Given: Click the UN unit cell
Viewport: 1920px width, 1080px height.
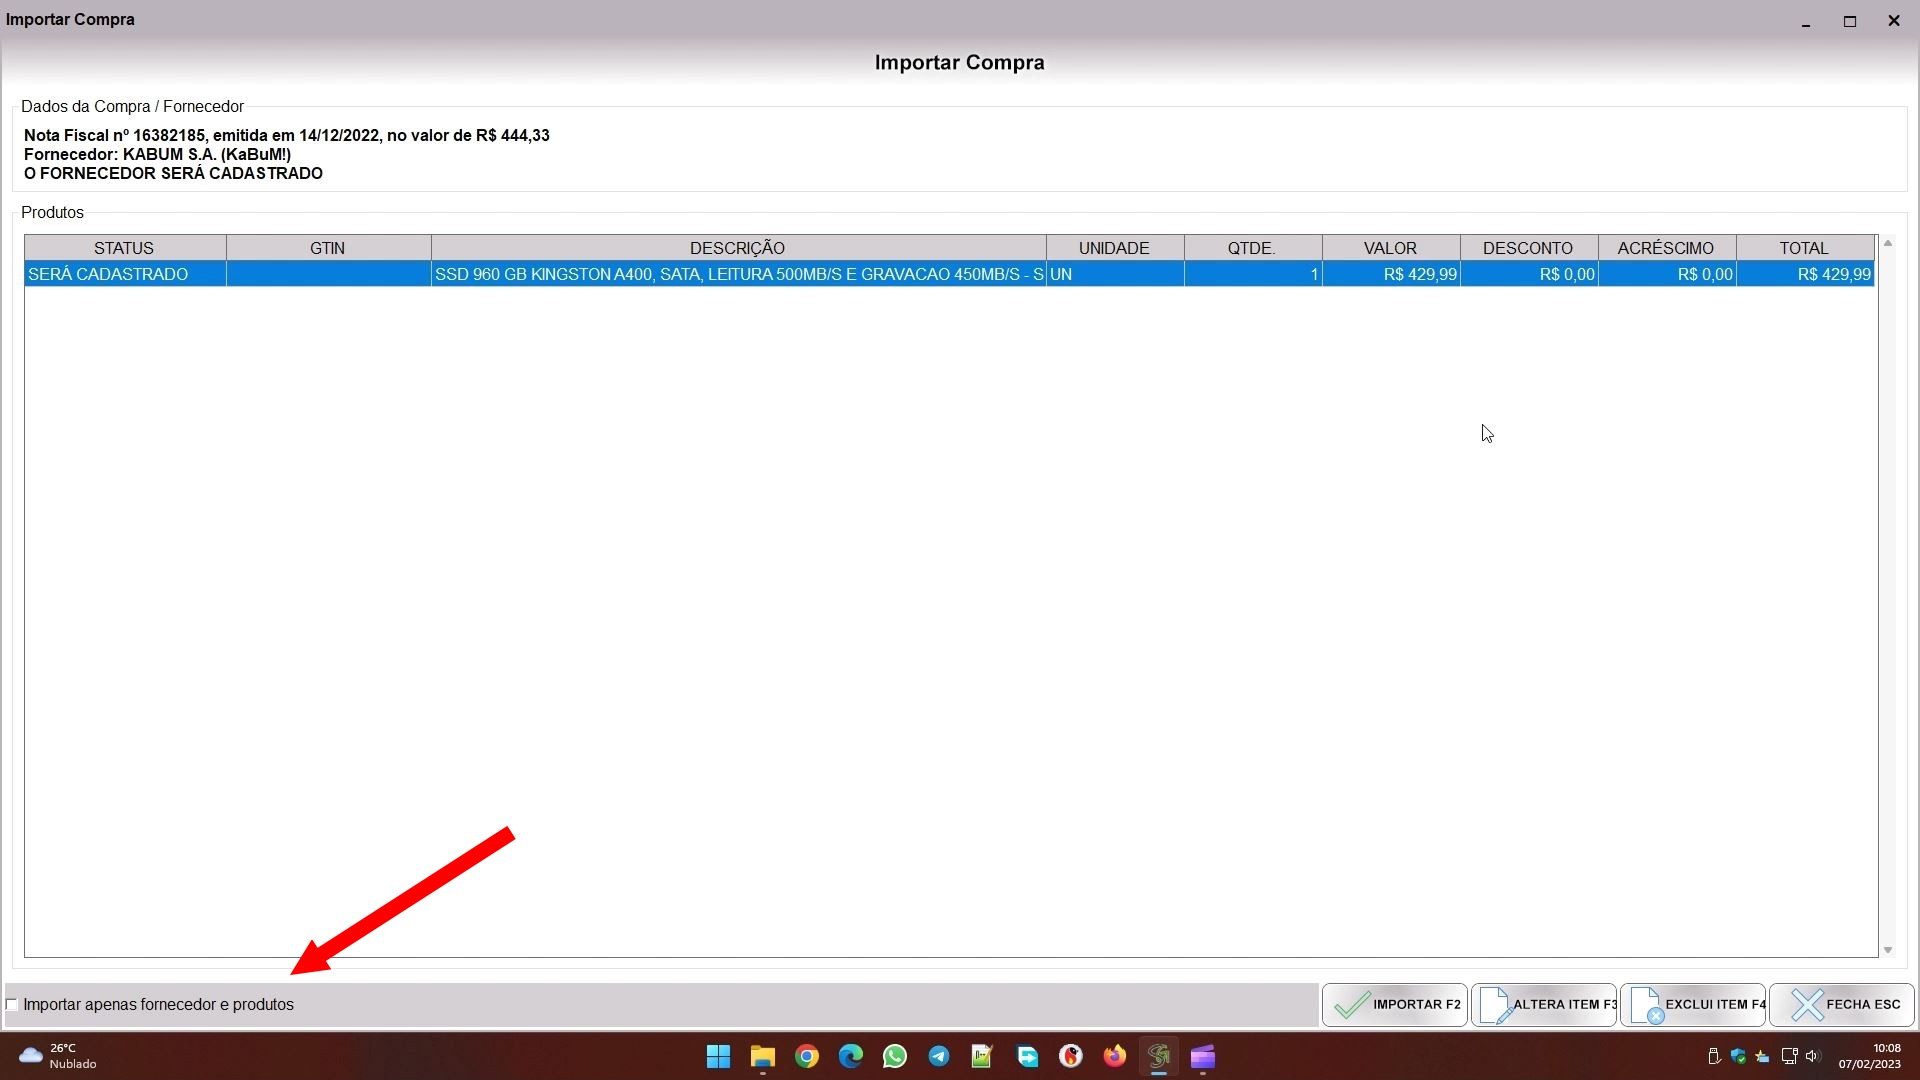Looking at the screenshot, I should click(x=1115, y=274).
